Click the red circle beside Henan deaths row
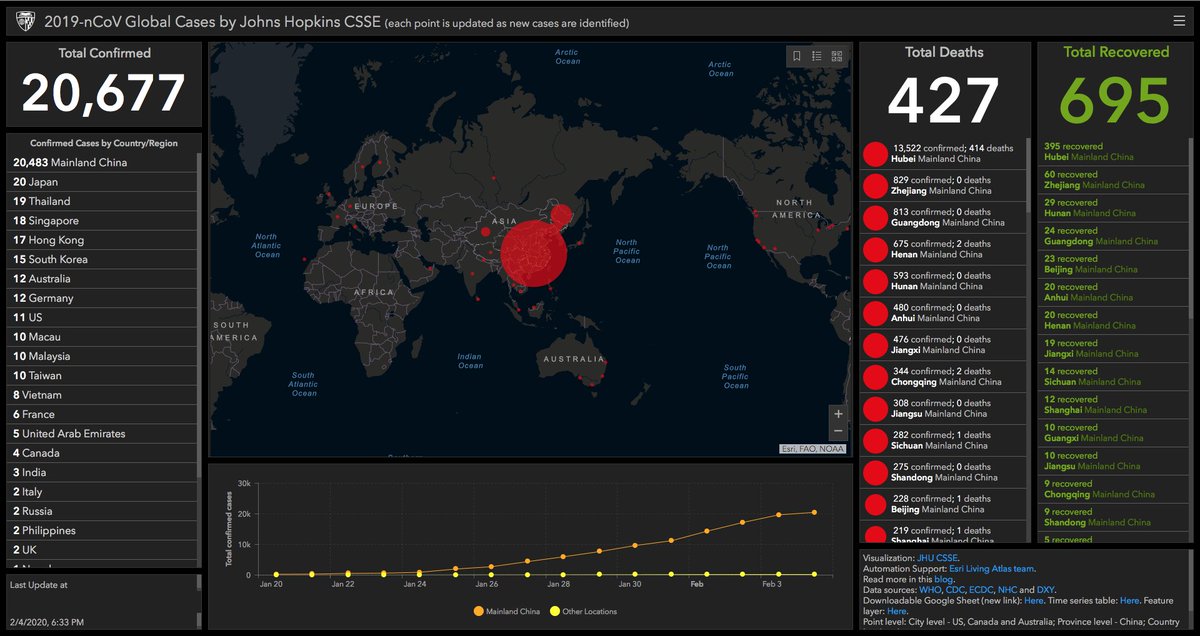 tap(876, 250)
